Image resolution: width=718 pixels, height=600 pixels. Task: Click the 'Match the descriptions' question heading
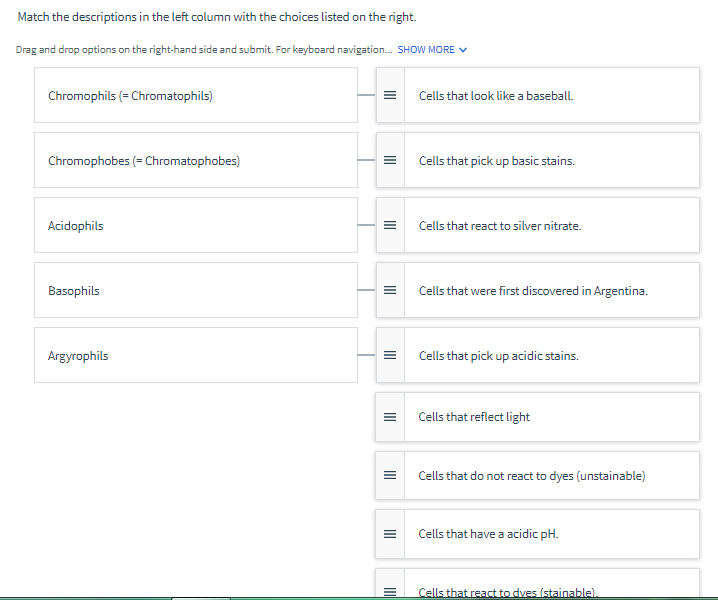point(217,17)
